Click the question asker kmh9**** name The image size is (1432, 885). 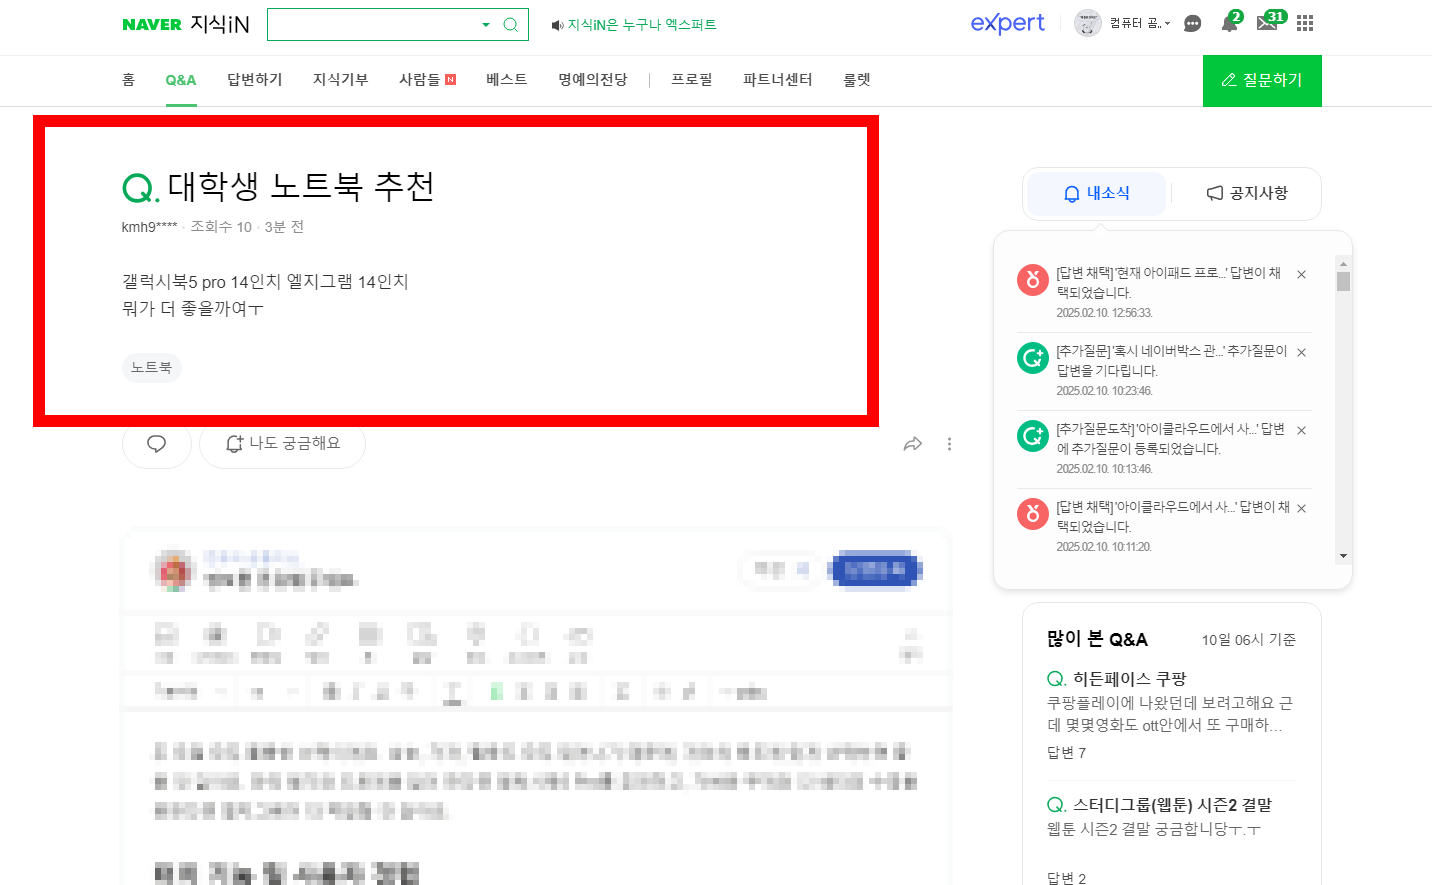click(150, 227)
